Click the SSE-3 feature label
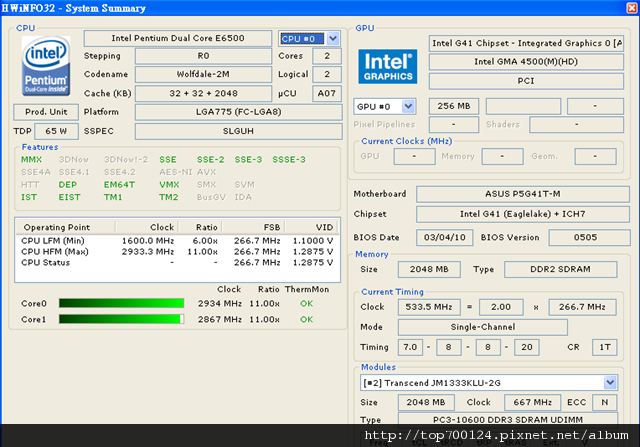Viewport: 640px width, 447px height. pyautogui.click(x=248, y=160)
